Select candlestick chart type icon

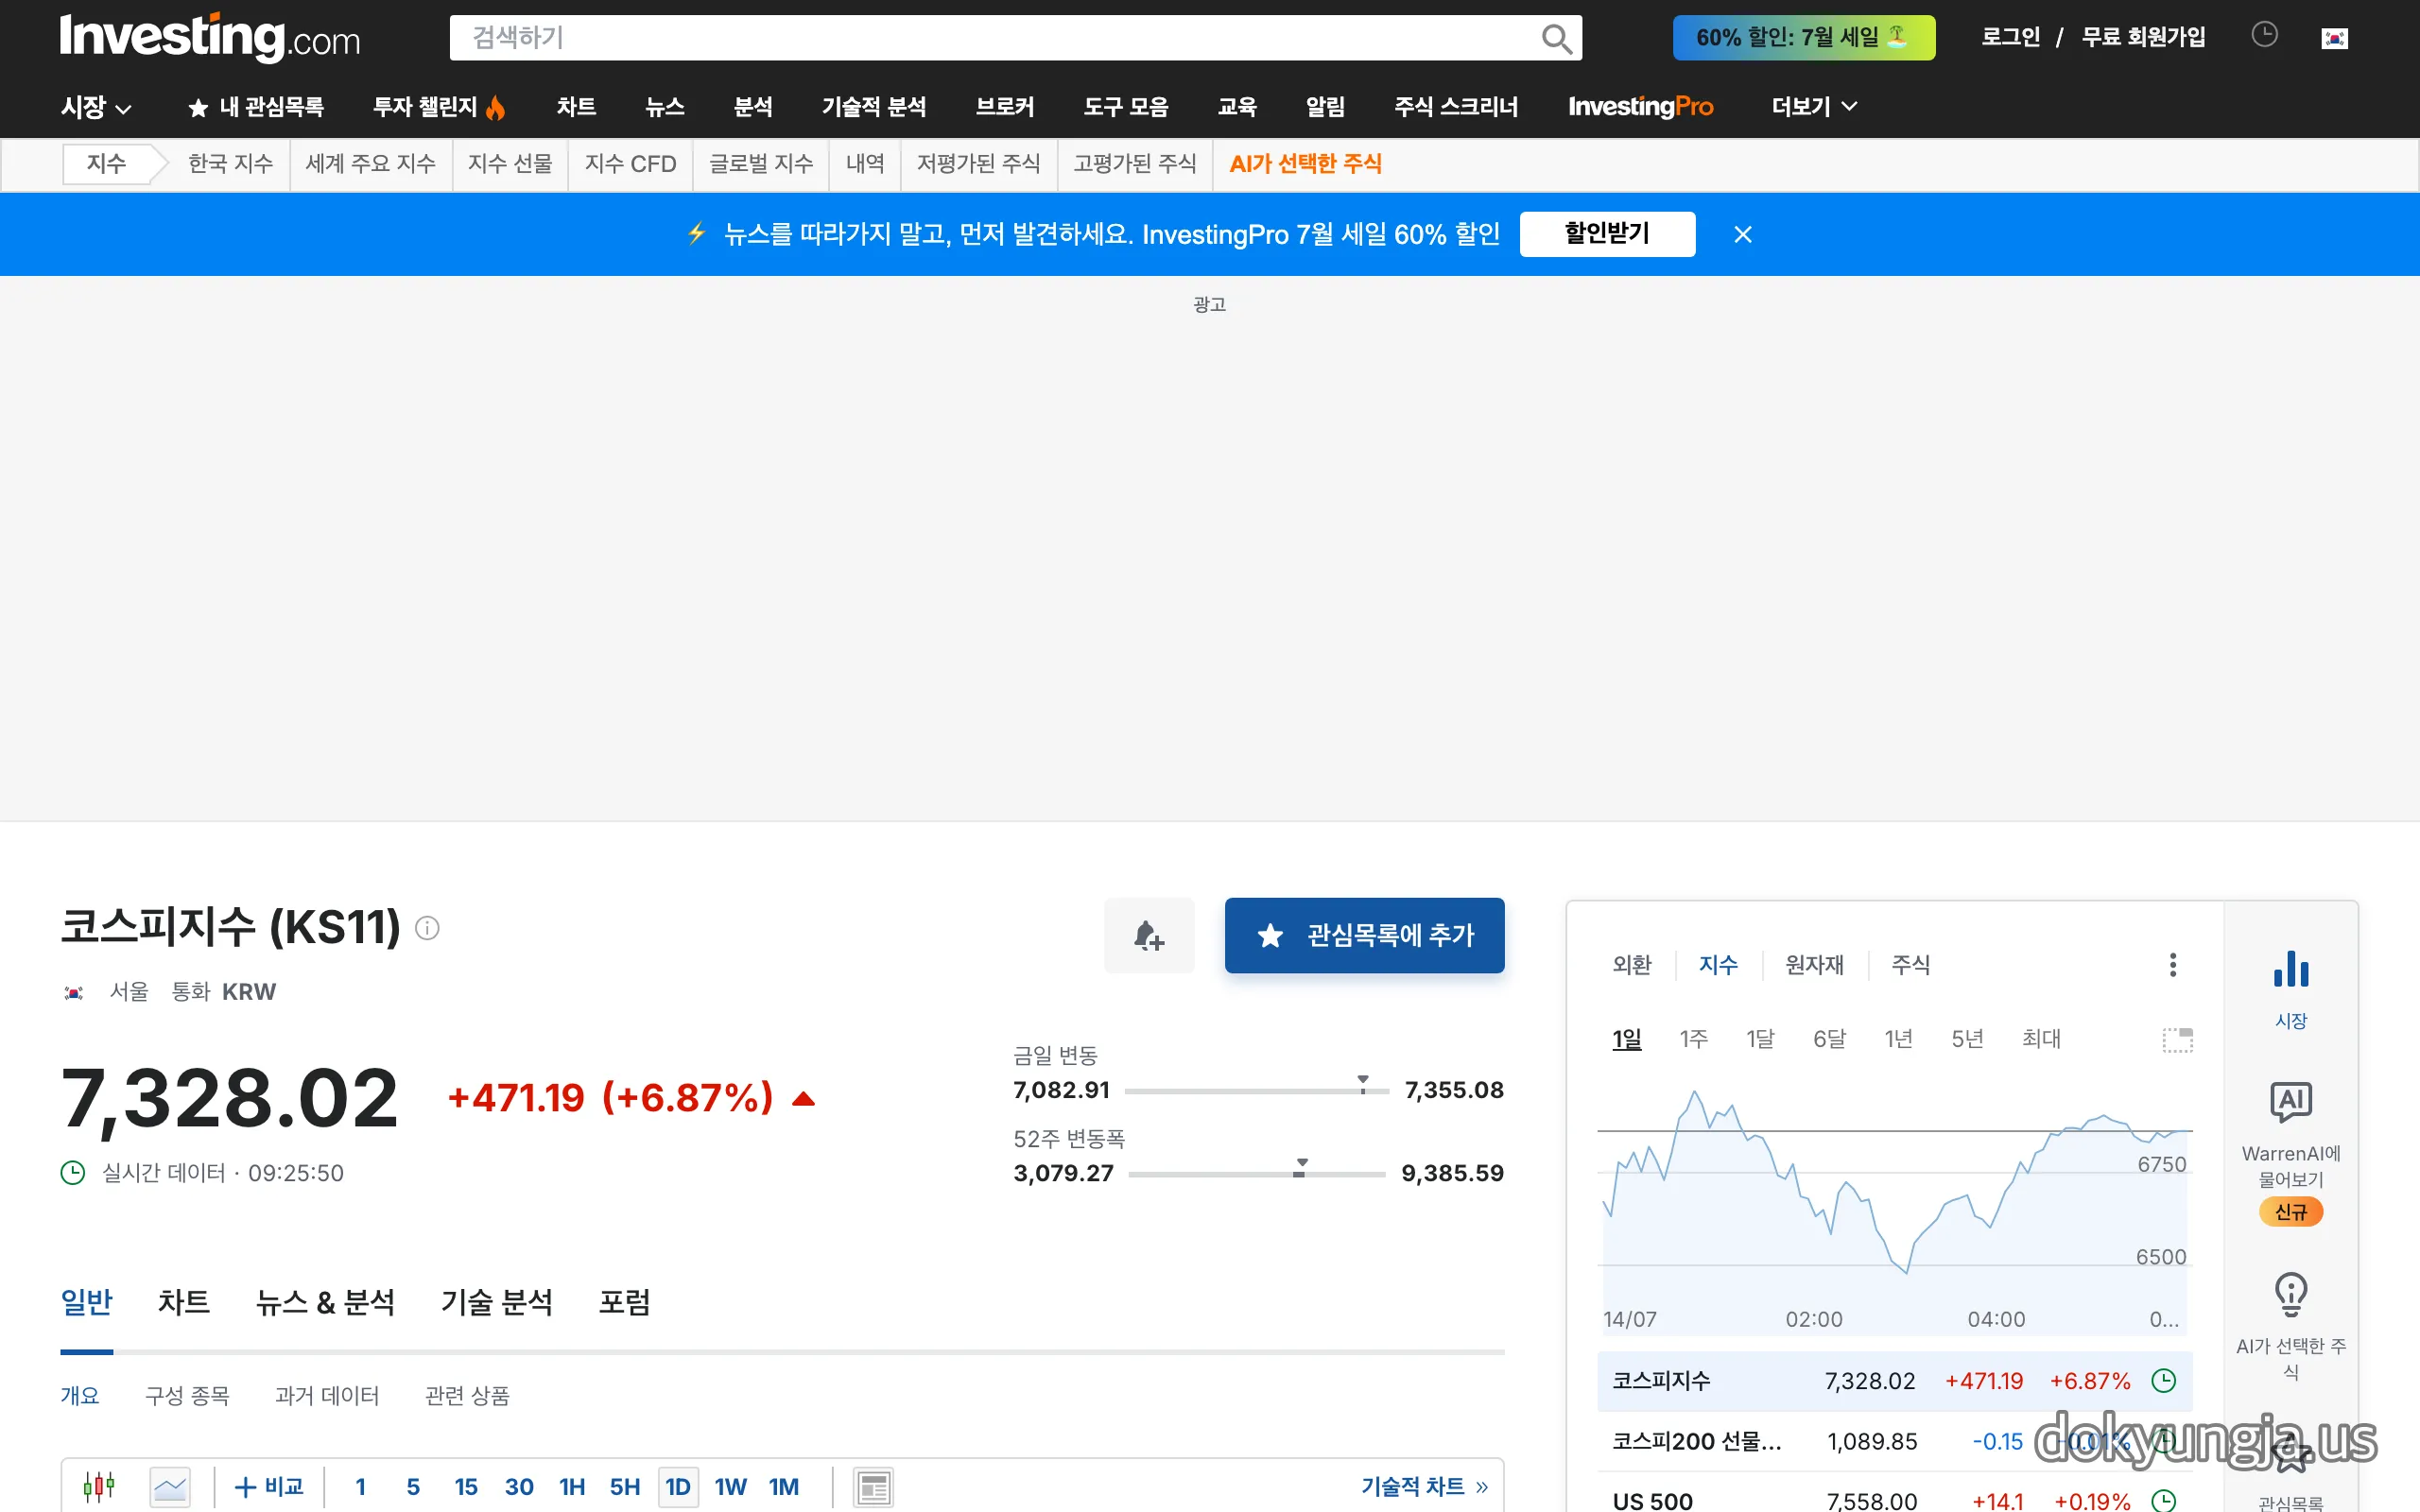pyautogui.click(x=99, y=1487)
